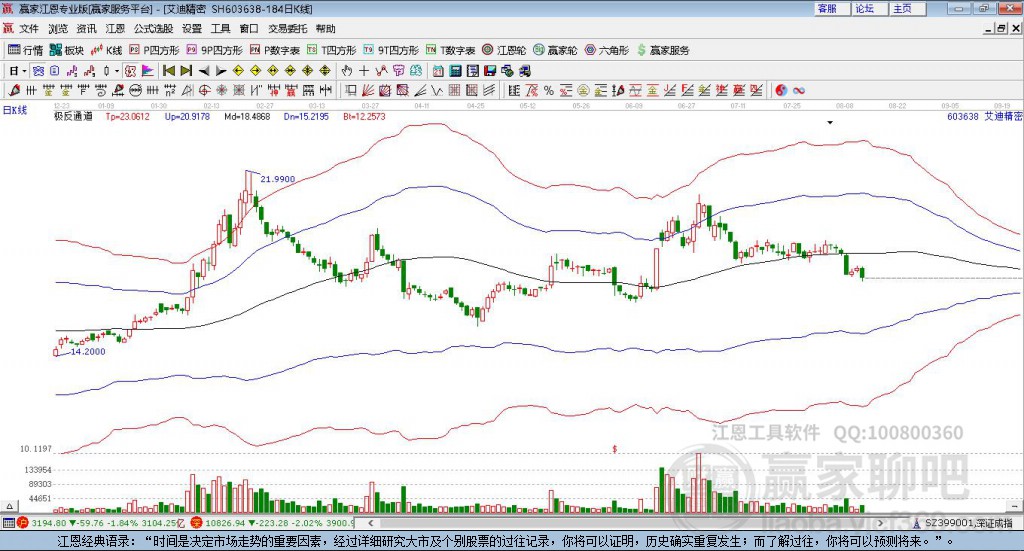Click the first yellow diamond right-arrow icon

click(x=255, y=71)
